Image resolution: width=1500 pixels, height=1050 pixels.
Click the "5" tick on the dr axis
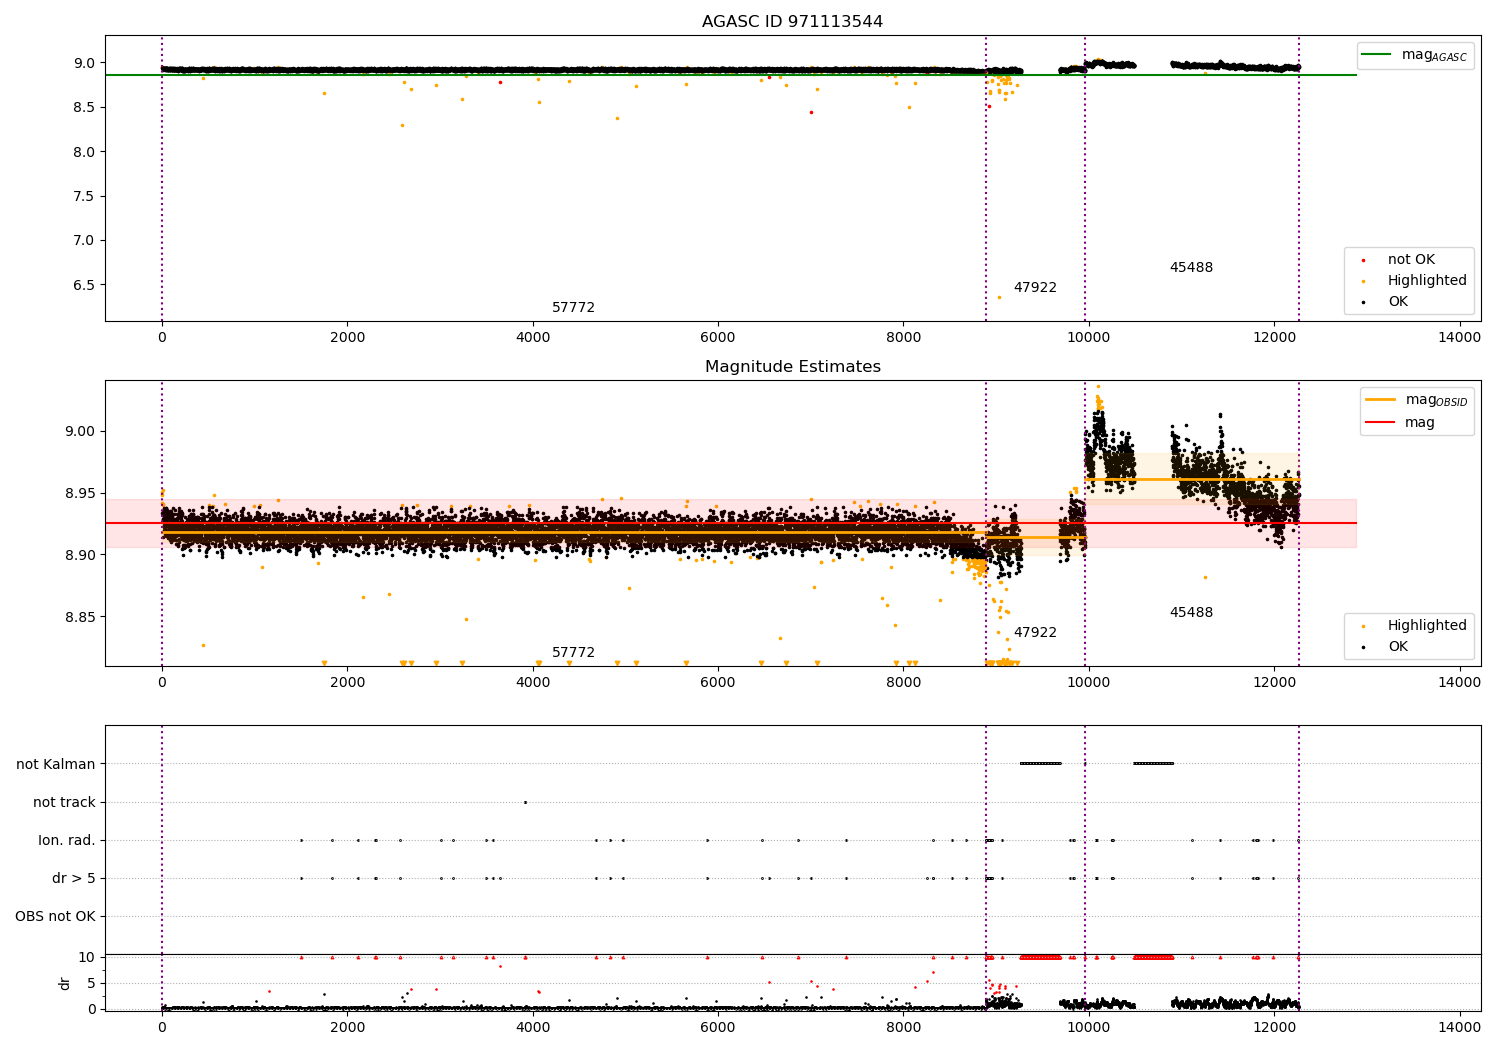(91, 984)
